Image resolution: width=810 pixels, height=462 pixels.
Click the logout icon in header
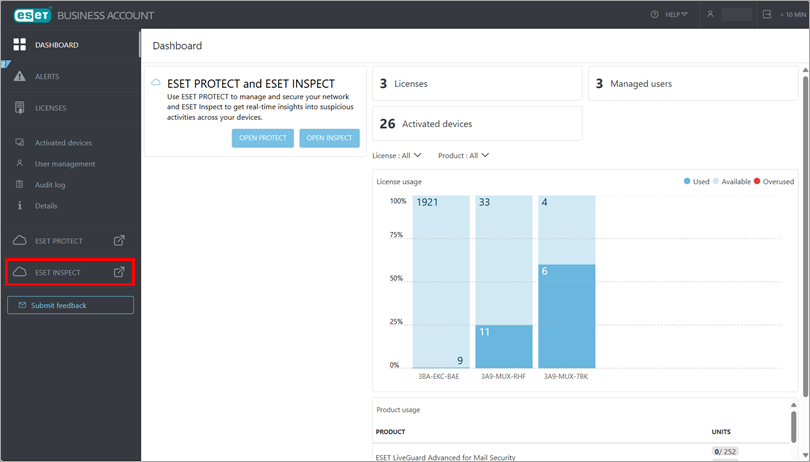coord(767,15)
